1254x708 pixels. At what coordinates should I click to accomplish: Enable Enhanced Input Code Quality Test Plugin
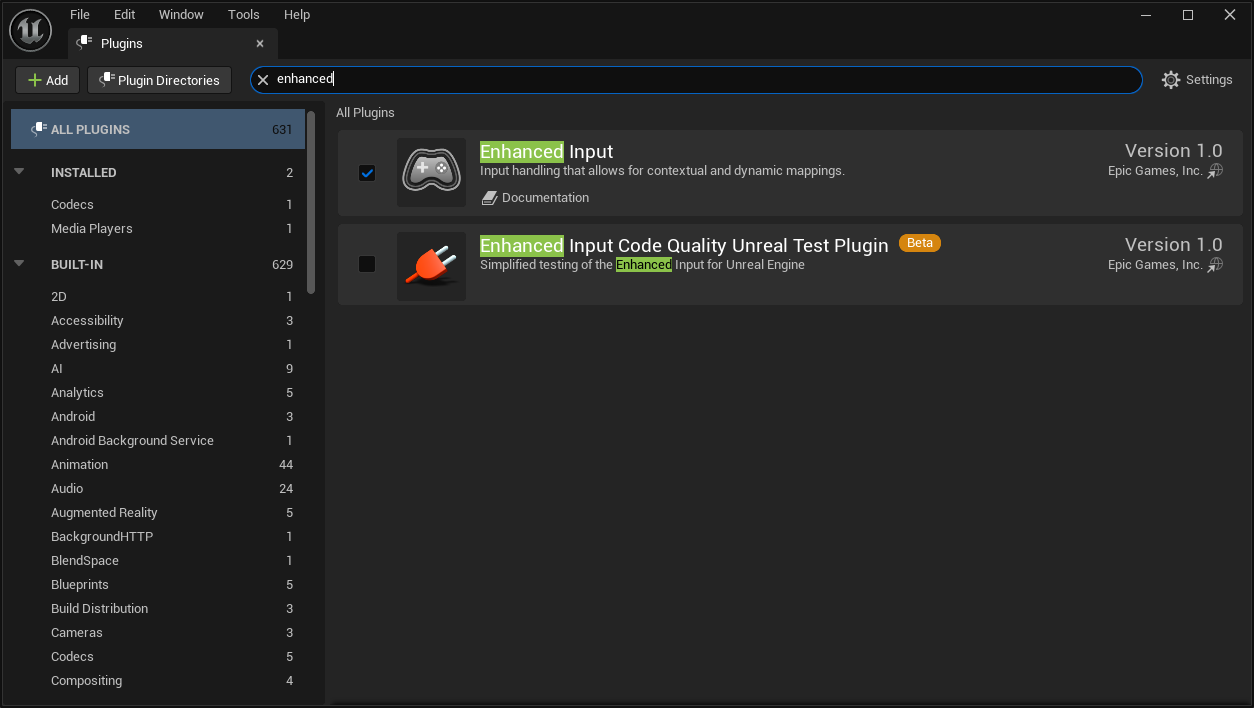pyautogui.click(x=367, y=264)
